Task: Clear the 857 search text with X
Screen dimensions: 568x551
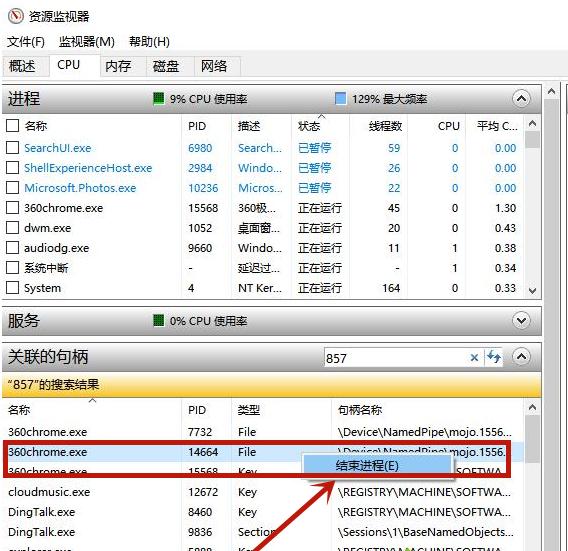Action: click(x=474, y=358)
